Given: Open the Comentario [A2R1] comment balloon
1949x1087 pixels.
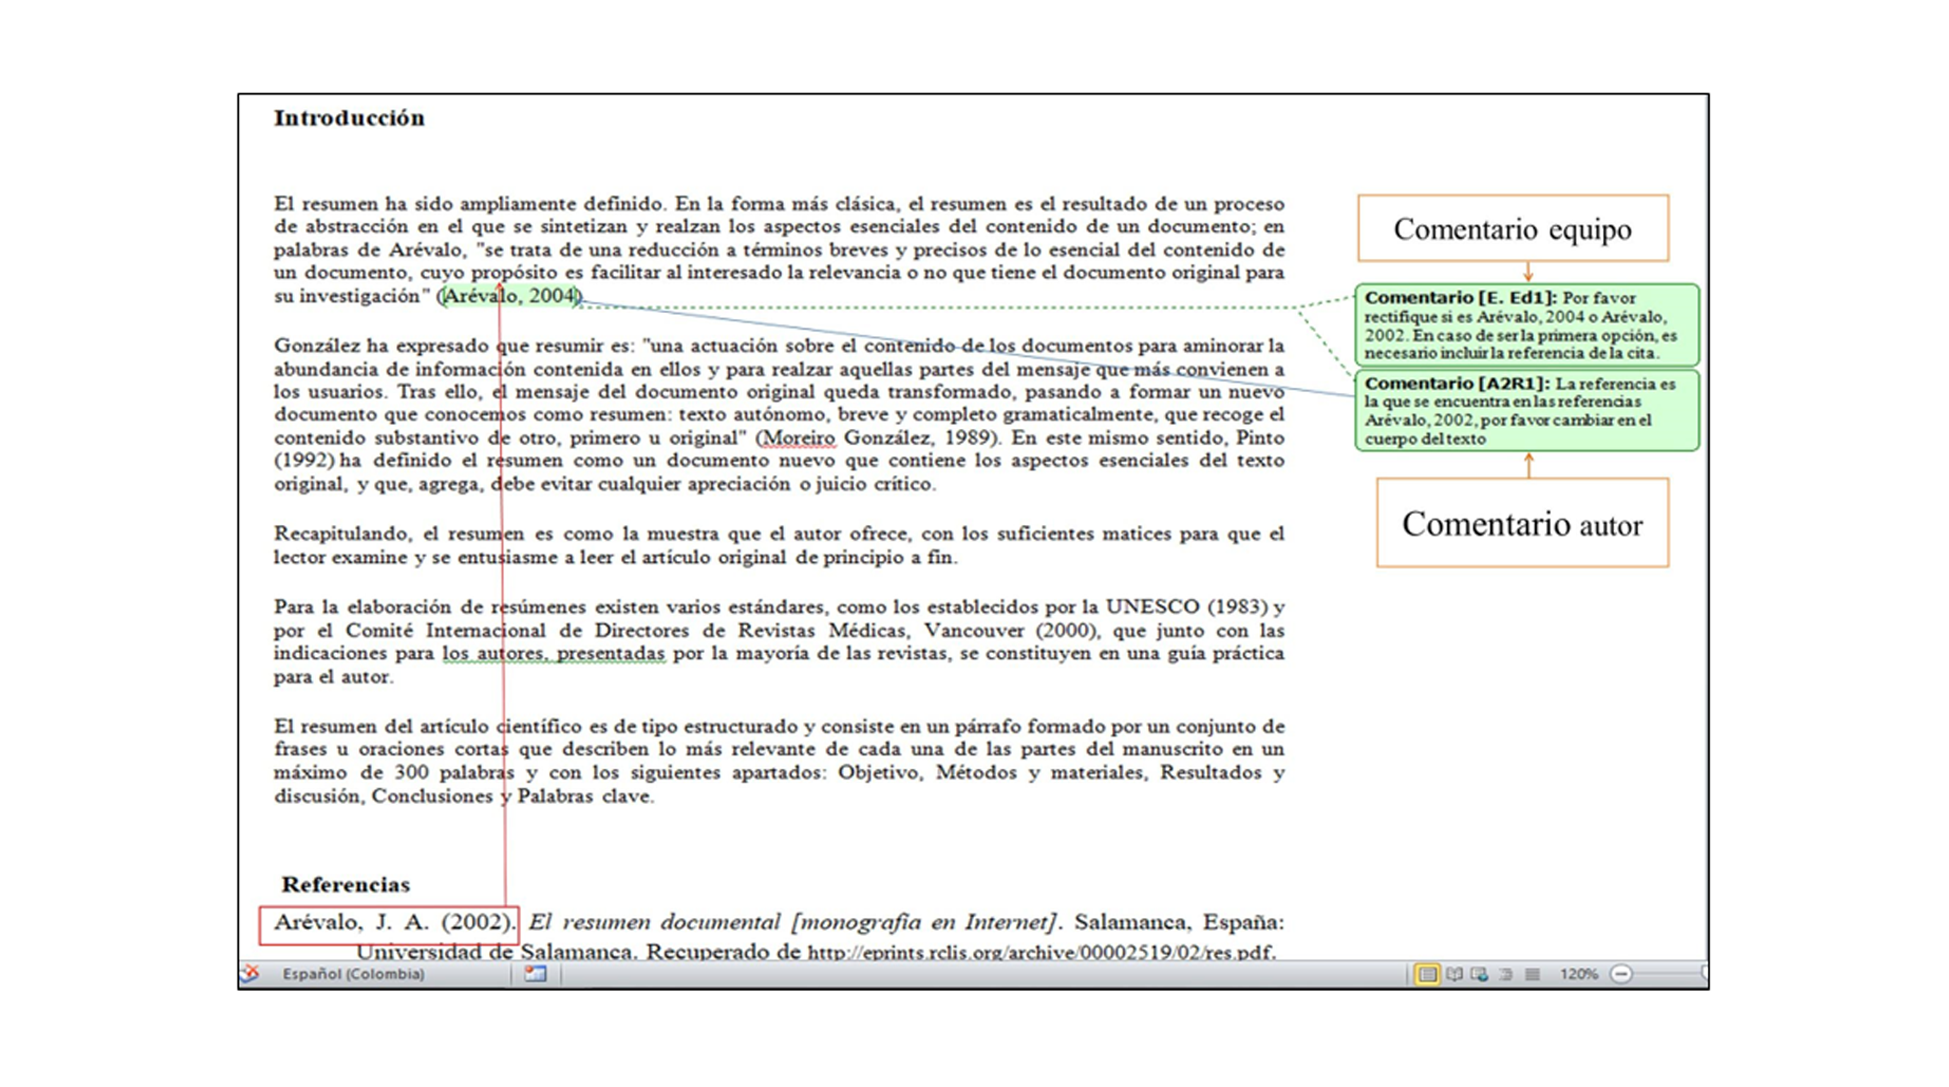Looking at the screenshot, I should pyautogui.click(x=1527, y=411).
